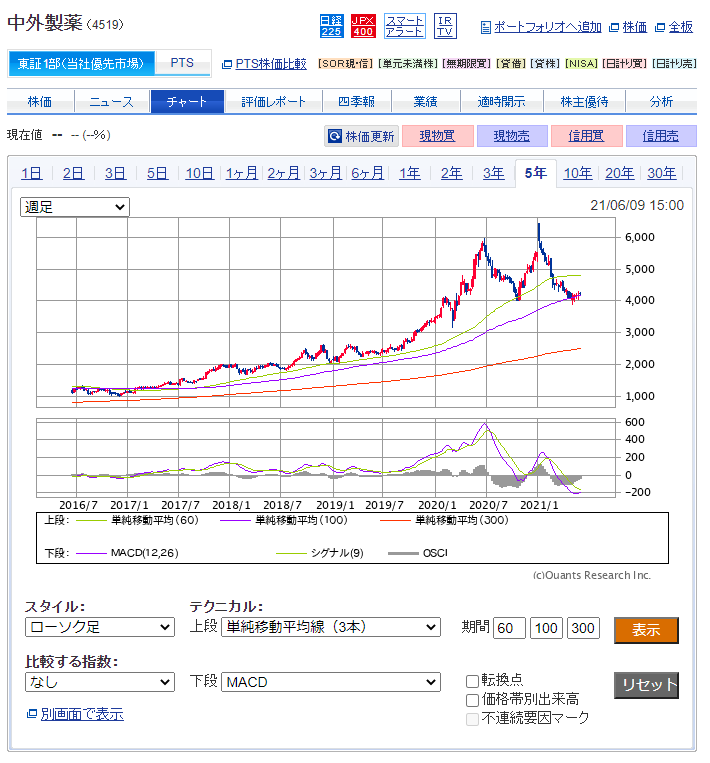
Task: Click the period field showing 300
Action: [583, 628]
